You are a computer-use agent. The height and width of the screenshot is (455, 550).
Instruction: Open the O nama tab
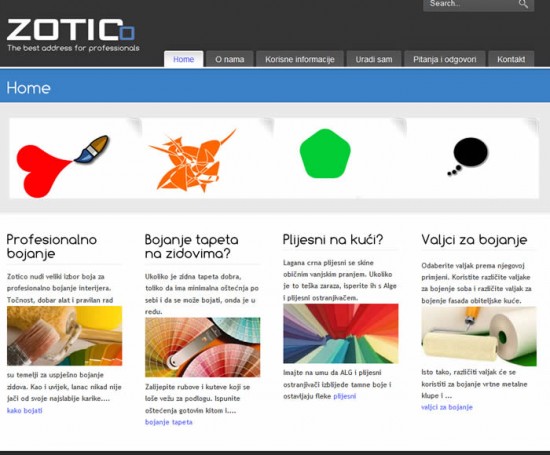[x=230, y=59]
